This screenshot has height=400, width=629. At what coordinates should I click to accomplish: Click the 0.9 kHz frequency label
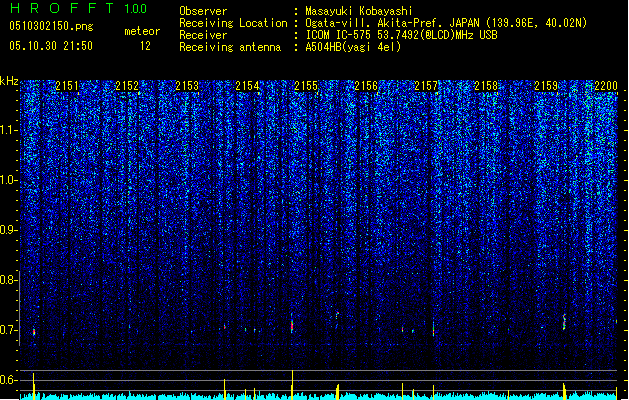pos(9,230)
